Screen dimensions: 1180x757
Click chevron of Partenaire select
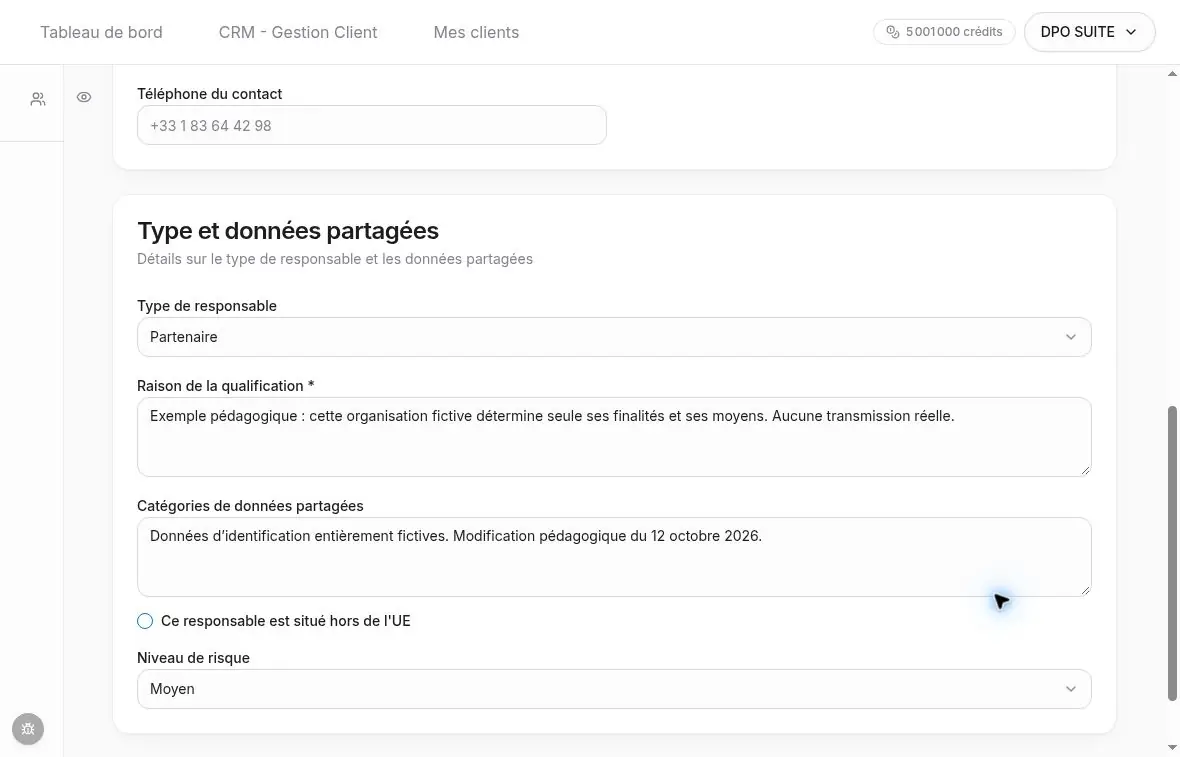[1070, 337]
